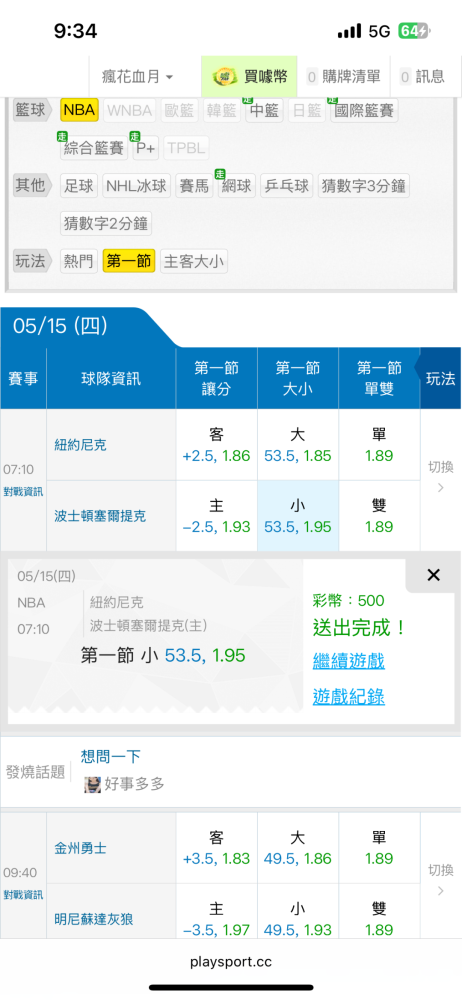Screen dimensions: 462x1000
Task: Open 猜數字3分鐘 game
Action: tap(363, 186)
